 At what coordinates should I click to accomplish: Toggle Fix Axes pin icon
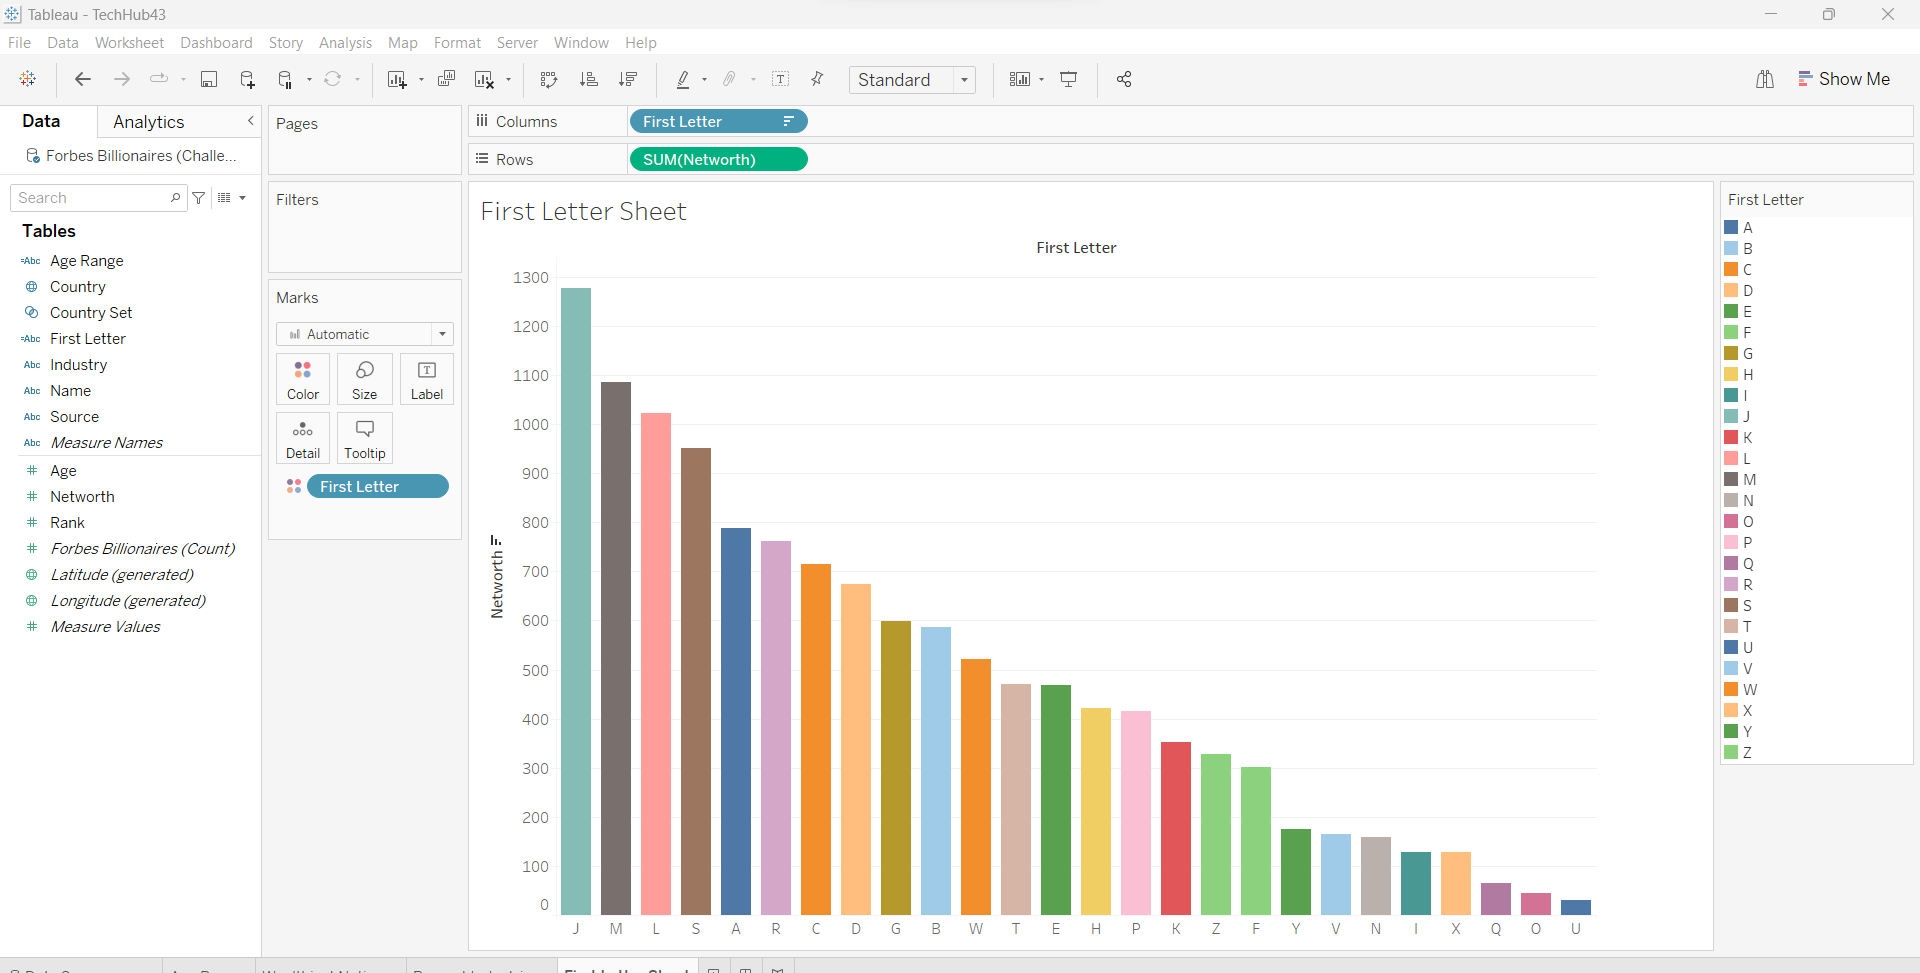click(817, 80)
